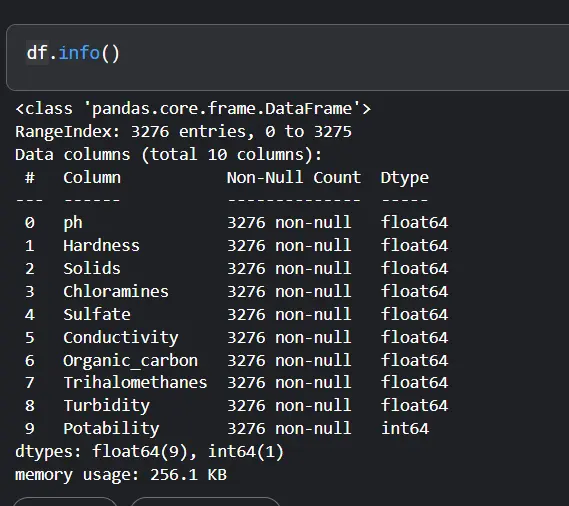Click the 'memory usage: 256.1 KB' line
Viewport: 569px width, 506px height.
pyautogui.click(x=121, y=475)
